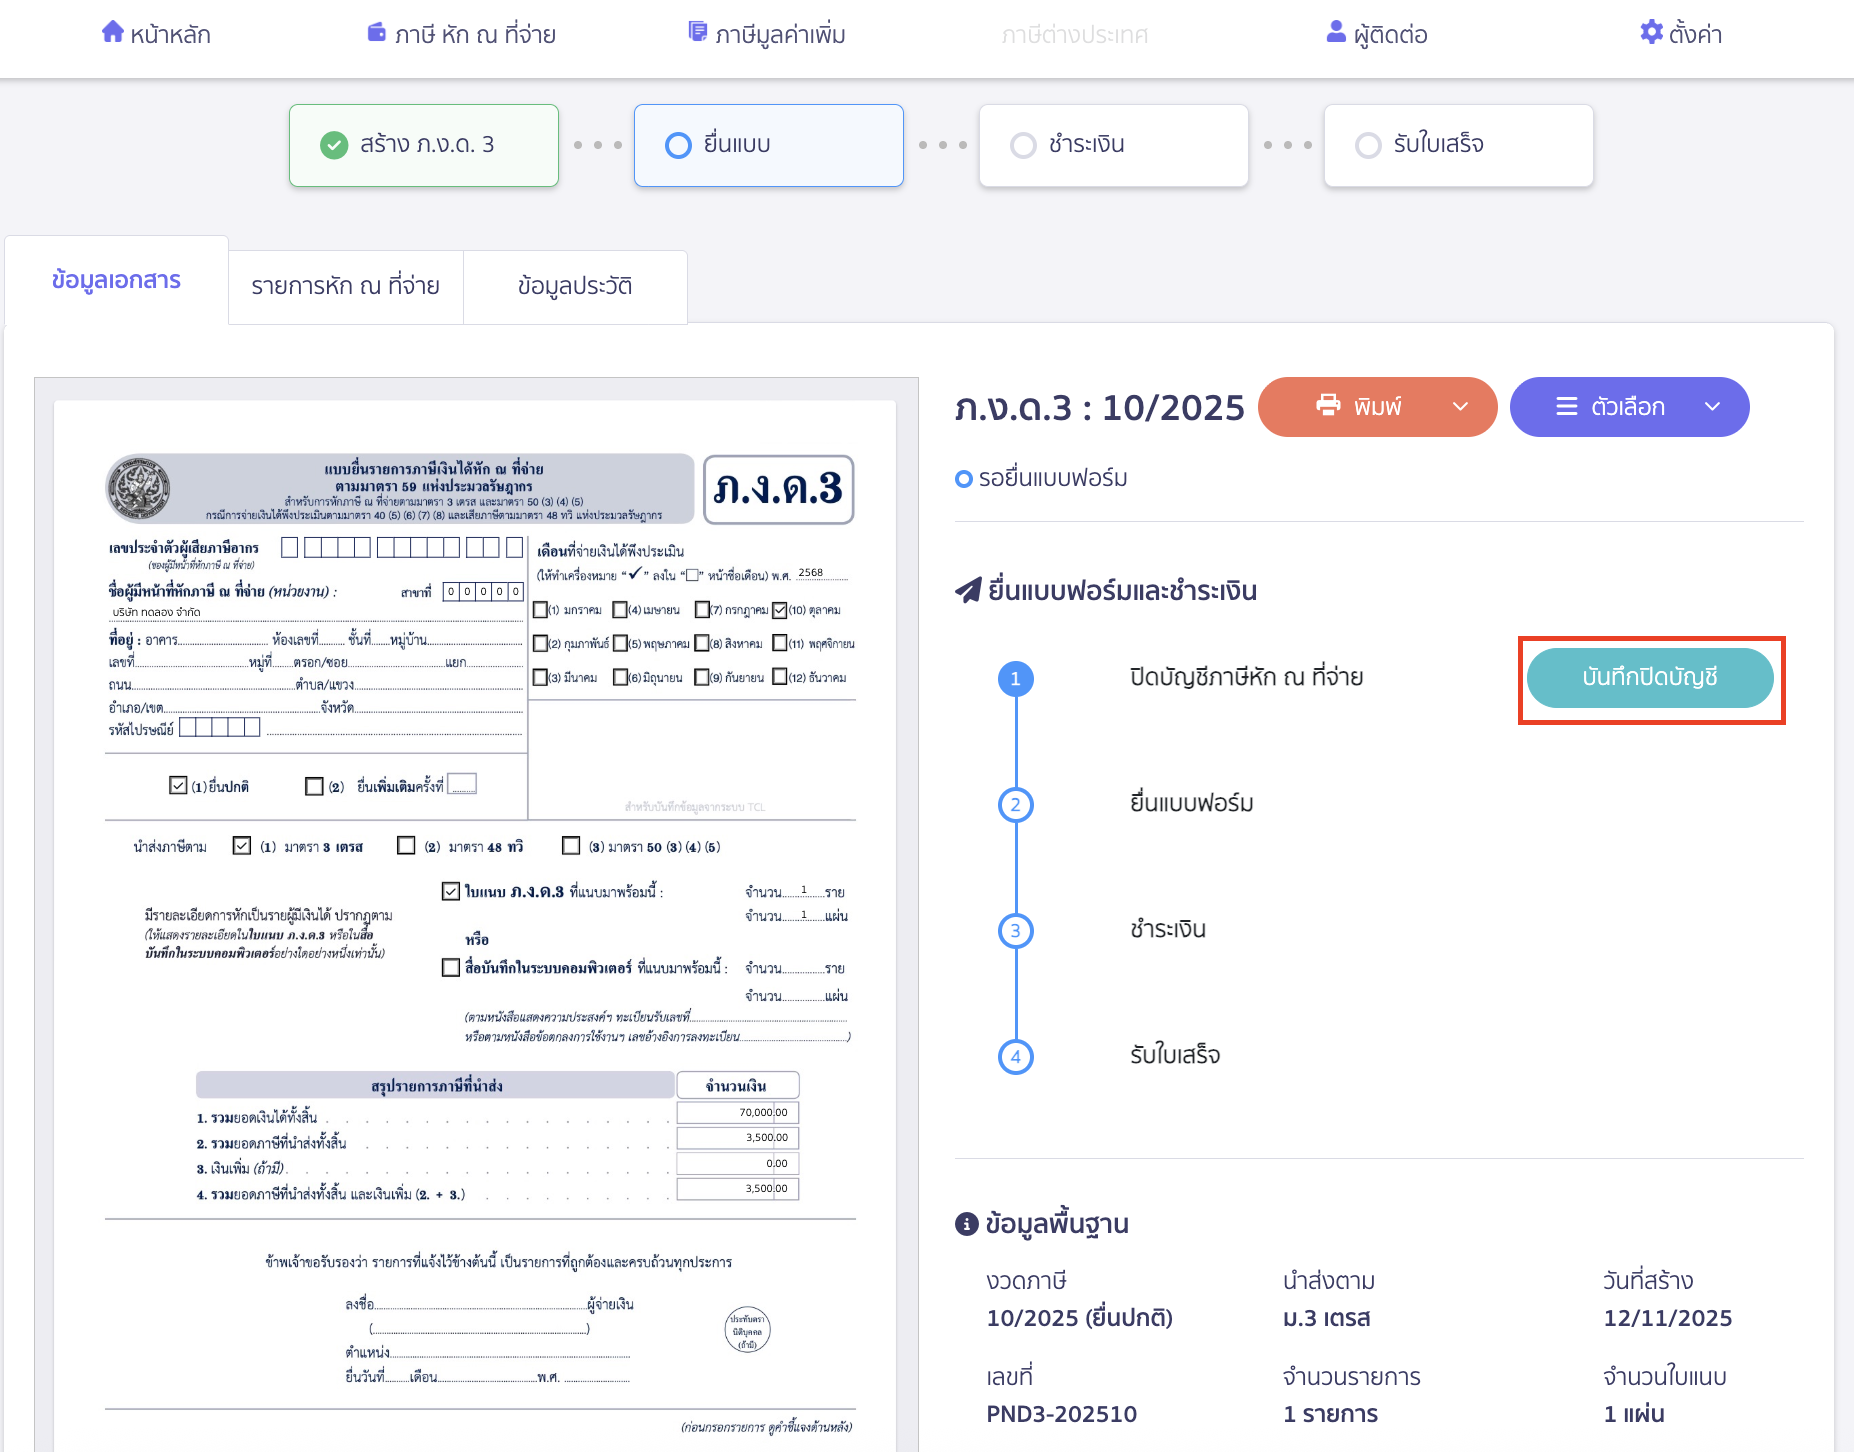This screenshot has height=1452, width=1854.
Task: Click step 4 marker in filing timeline
Action: (1015, 1057)
